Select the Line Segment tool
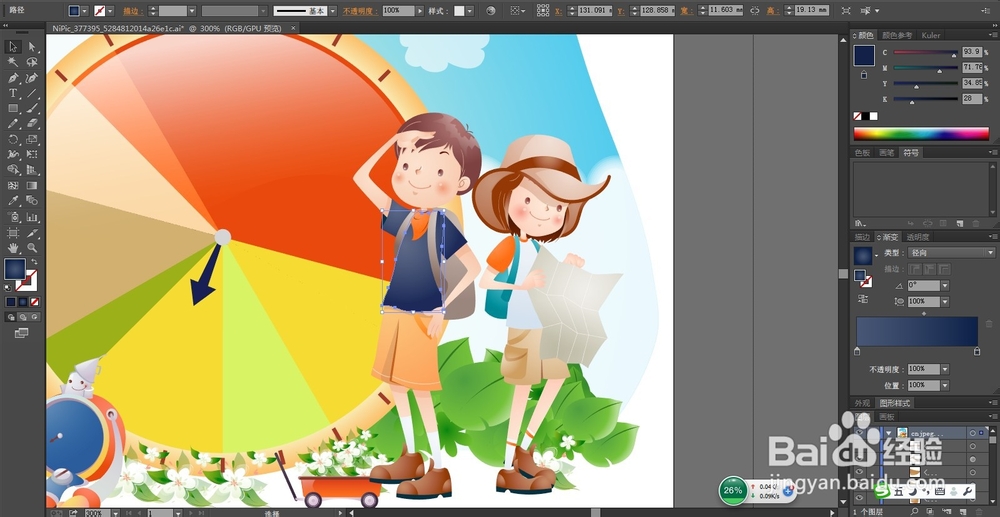 pos(32,93)
